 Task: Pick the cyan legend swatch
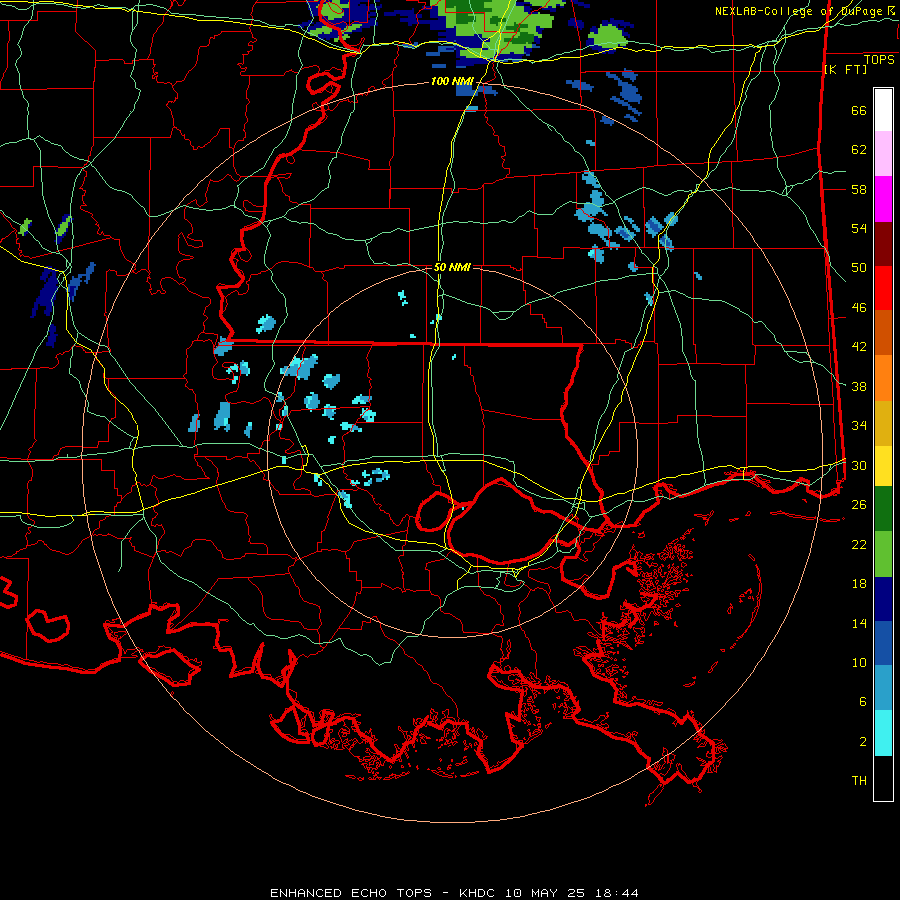[883, 733]
